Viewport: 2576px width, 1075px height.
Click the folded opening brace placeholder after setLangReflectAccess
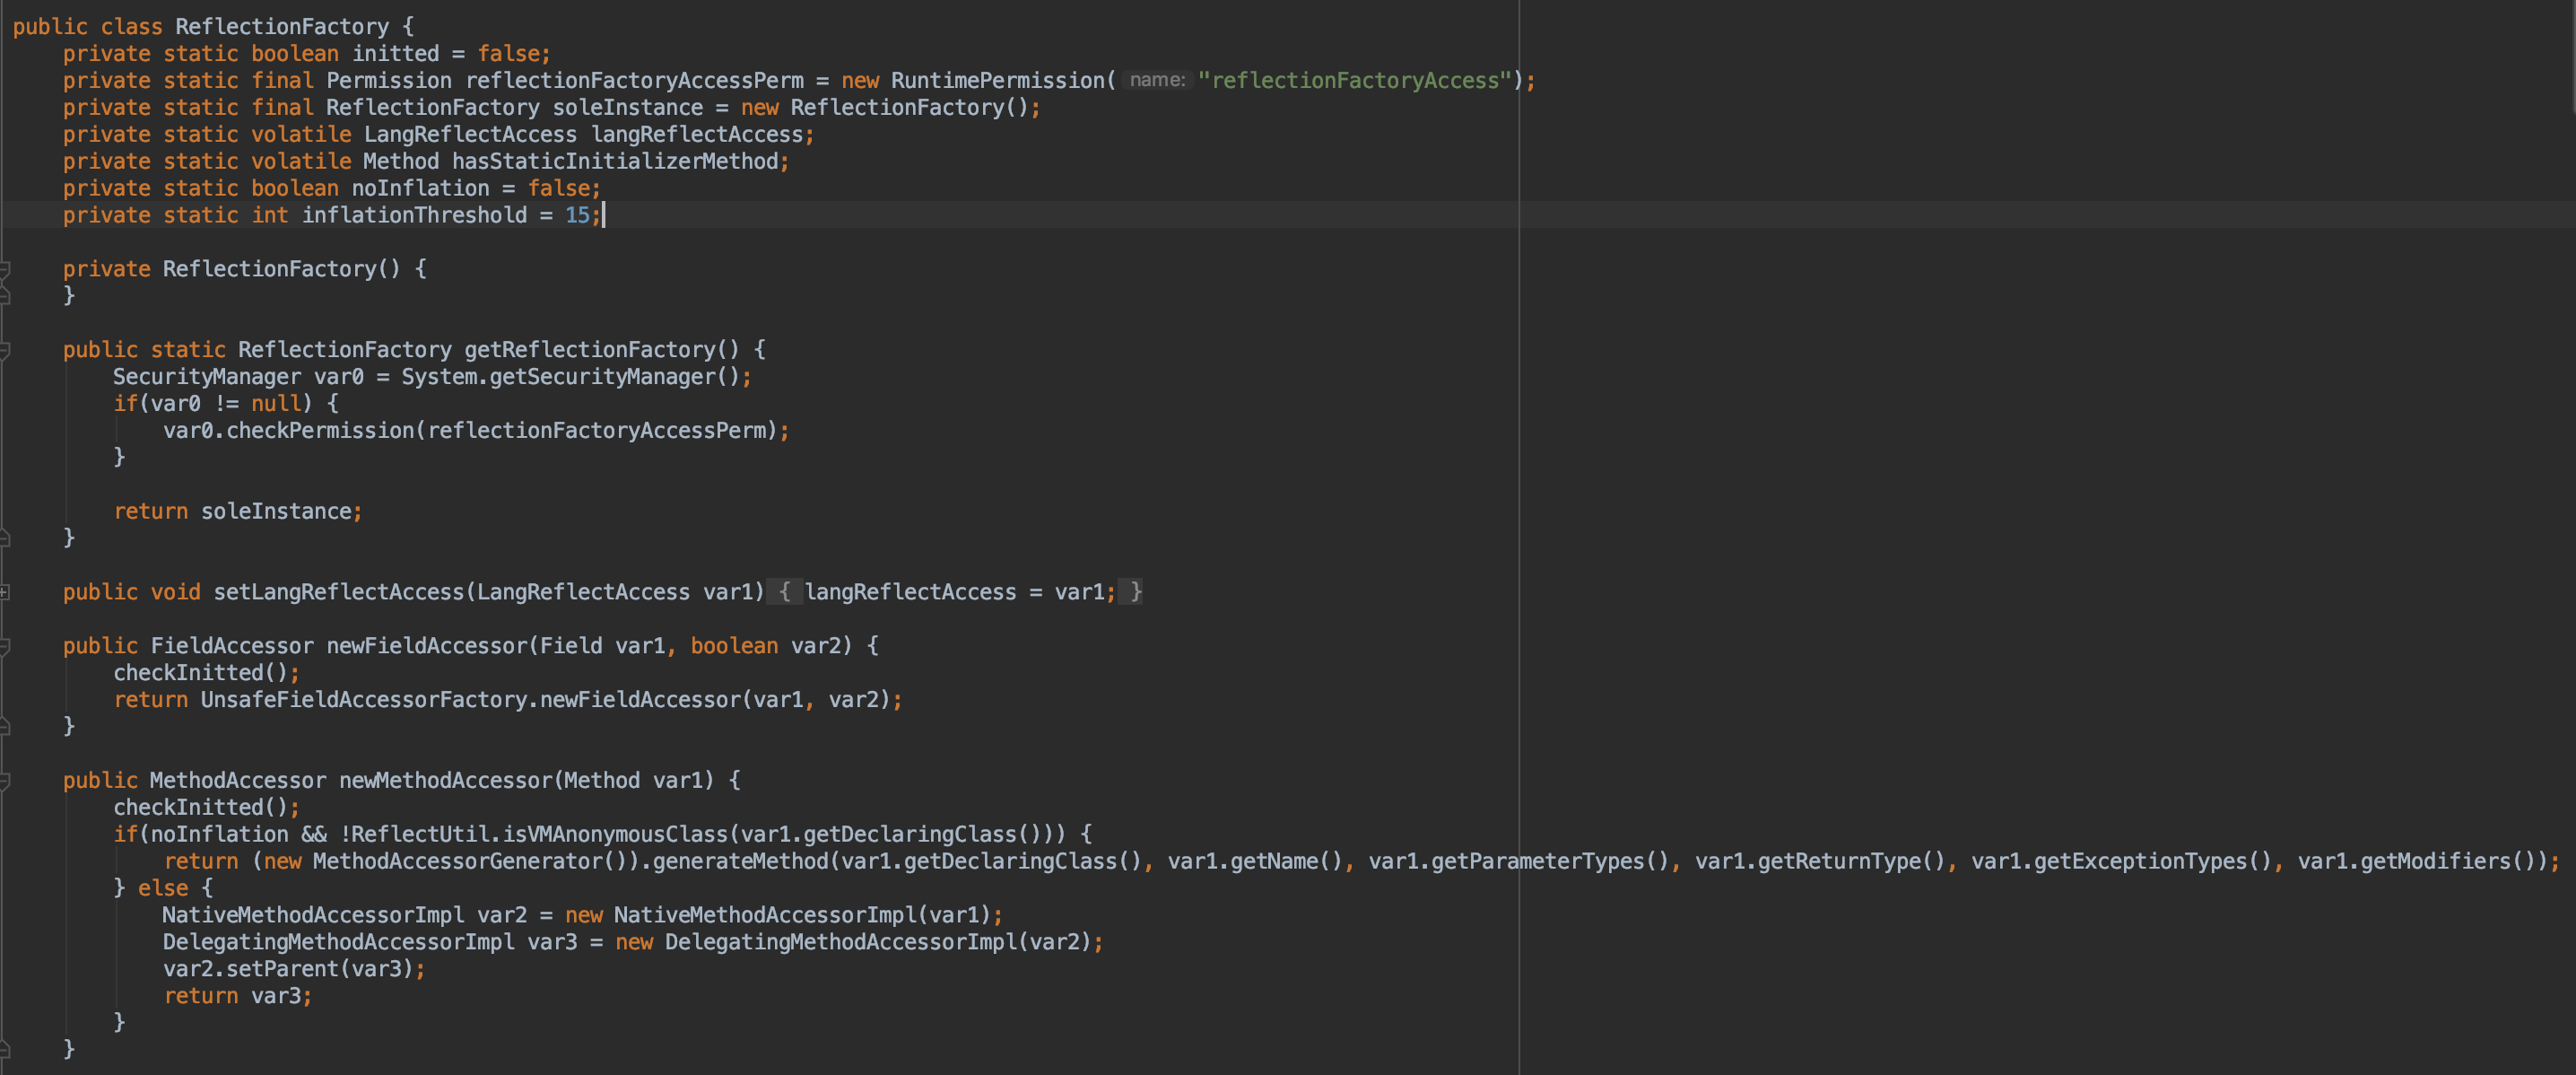(784, 592)
